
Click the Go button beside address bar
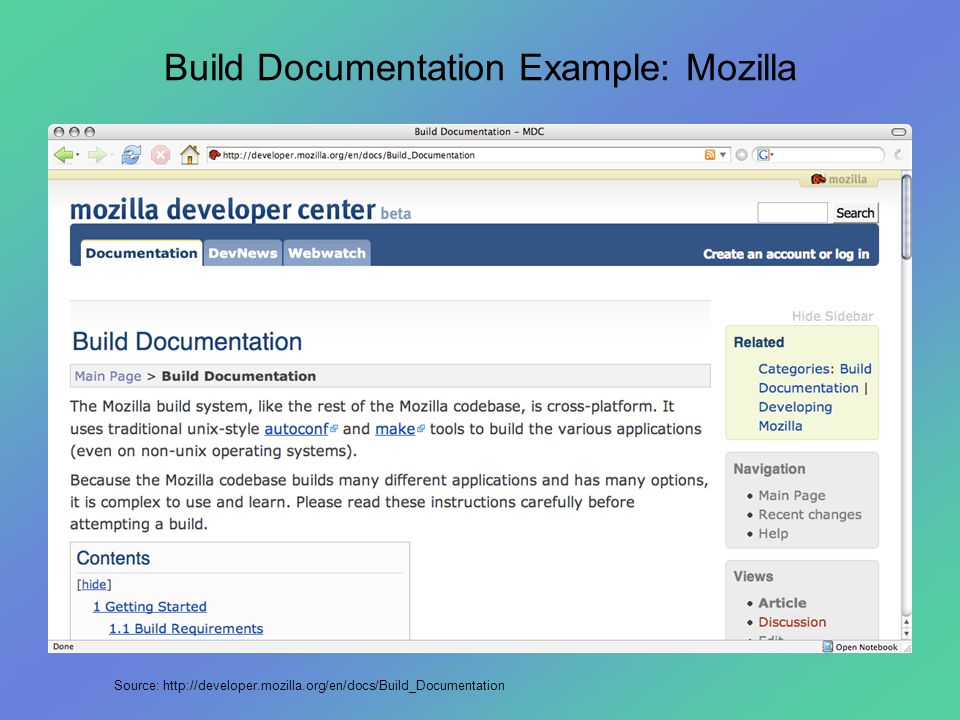pos(741,155)
